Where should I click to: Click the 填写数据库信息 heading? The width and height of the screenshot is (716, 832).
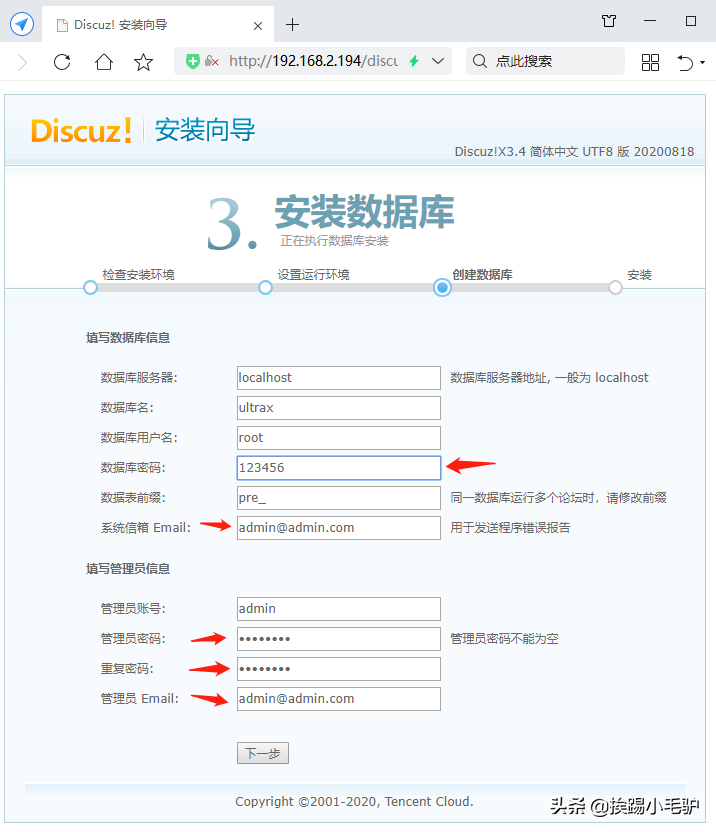pyautogui.click(x=128, y=338)
